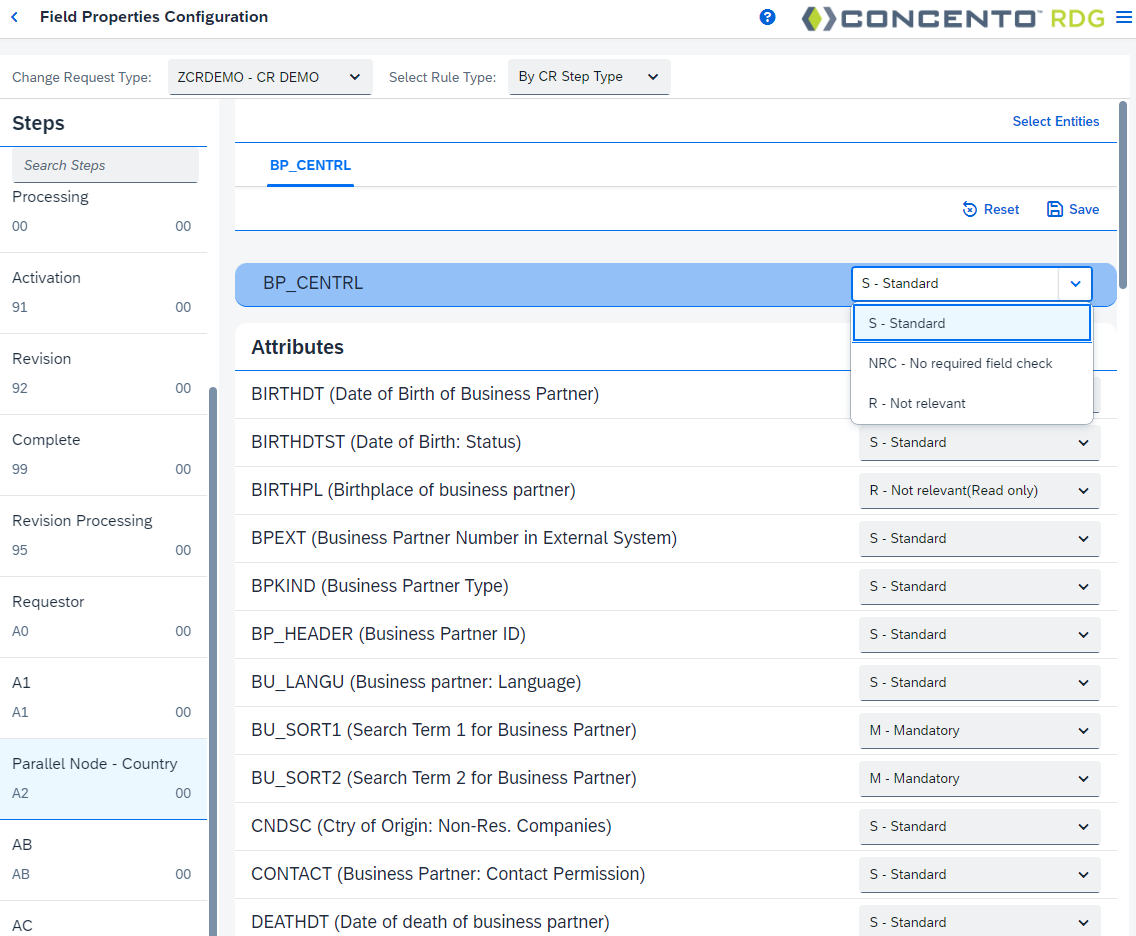The image size is (1136, 936).
Task: Choose NRC - No required field check
Action: [972, 364]
